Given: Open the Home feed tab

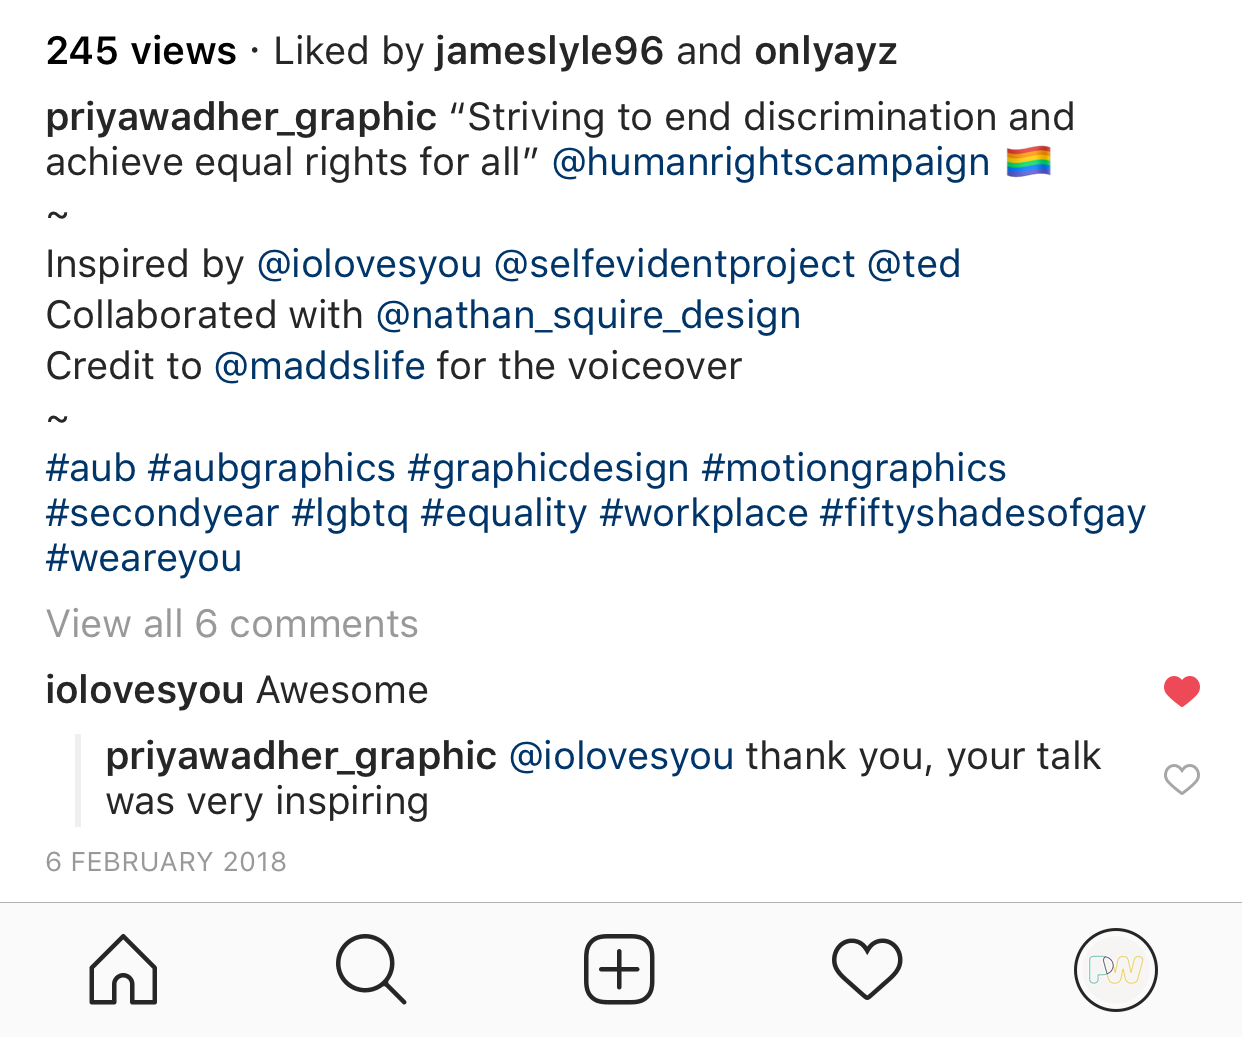Looking at the screenshot, I should pos(123,969).
